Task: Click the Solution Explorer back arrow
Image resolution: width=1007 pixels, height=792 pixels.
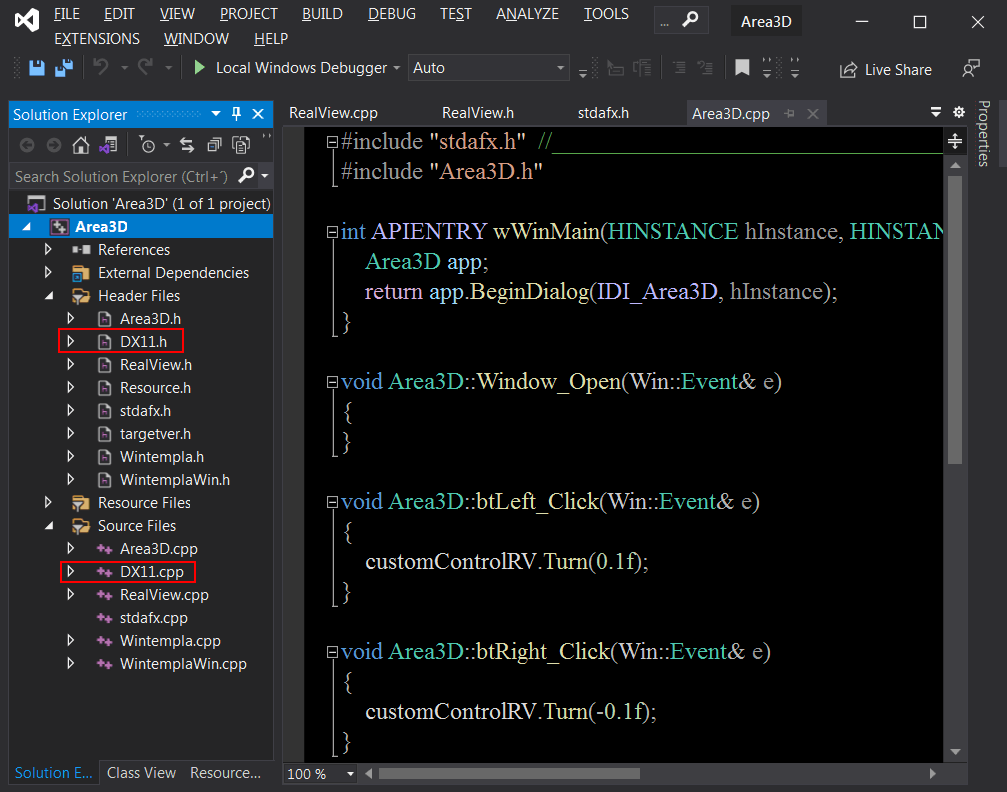Action: click(x=27, y=145)
